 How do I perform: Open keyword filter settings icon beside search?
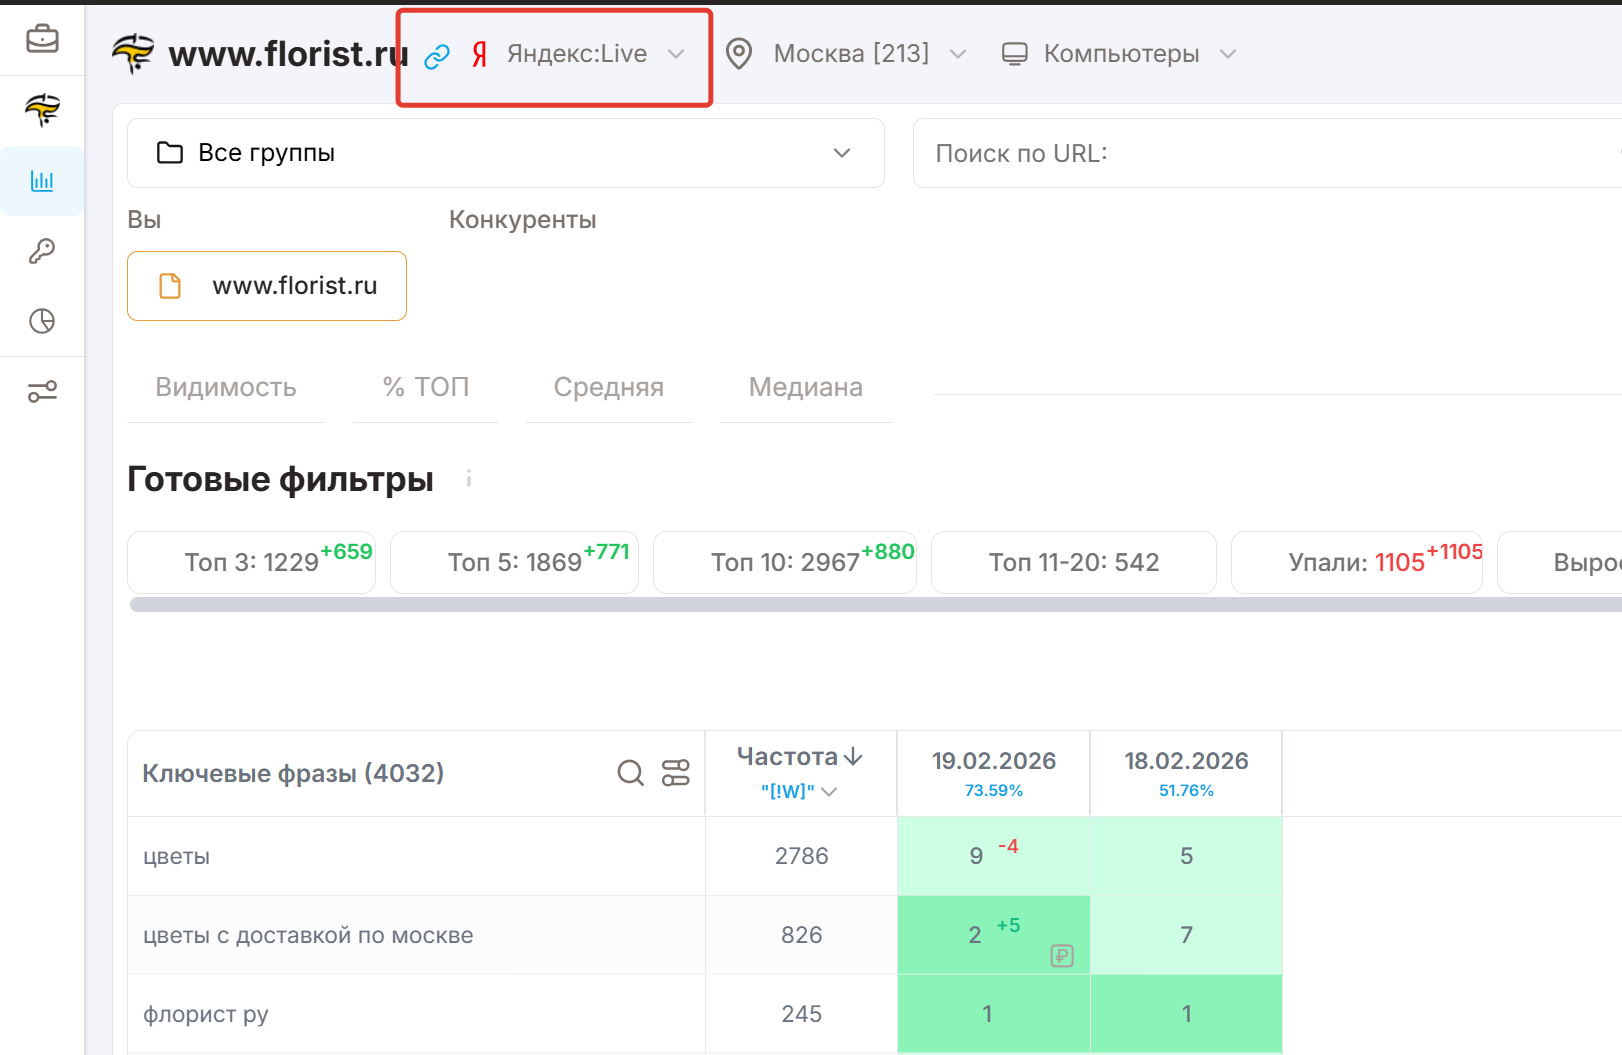tap(676, 773)
